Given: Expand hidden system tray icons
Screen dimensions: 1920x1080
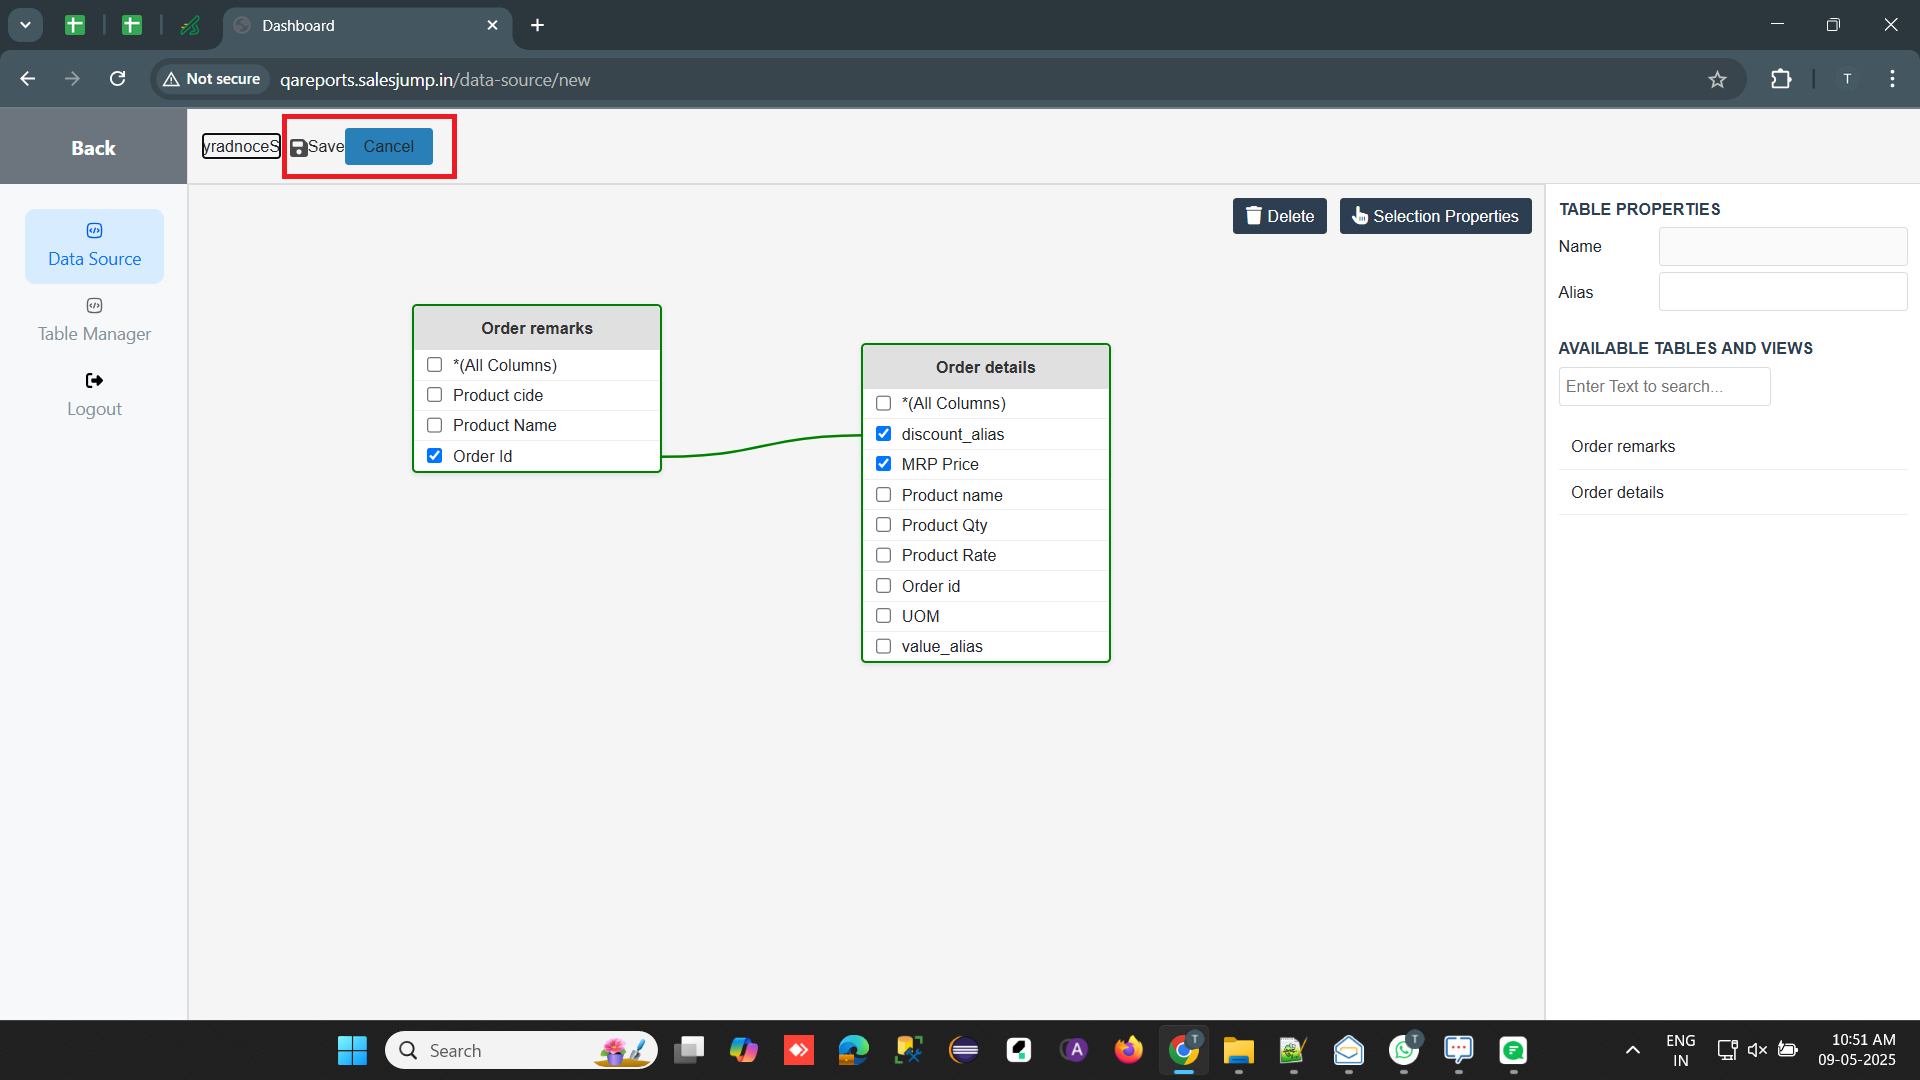Looking at the screenshot, I should [x=1632, y=1050].
